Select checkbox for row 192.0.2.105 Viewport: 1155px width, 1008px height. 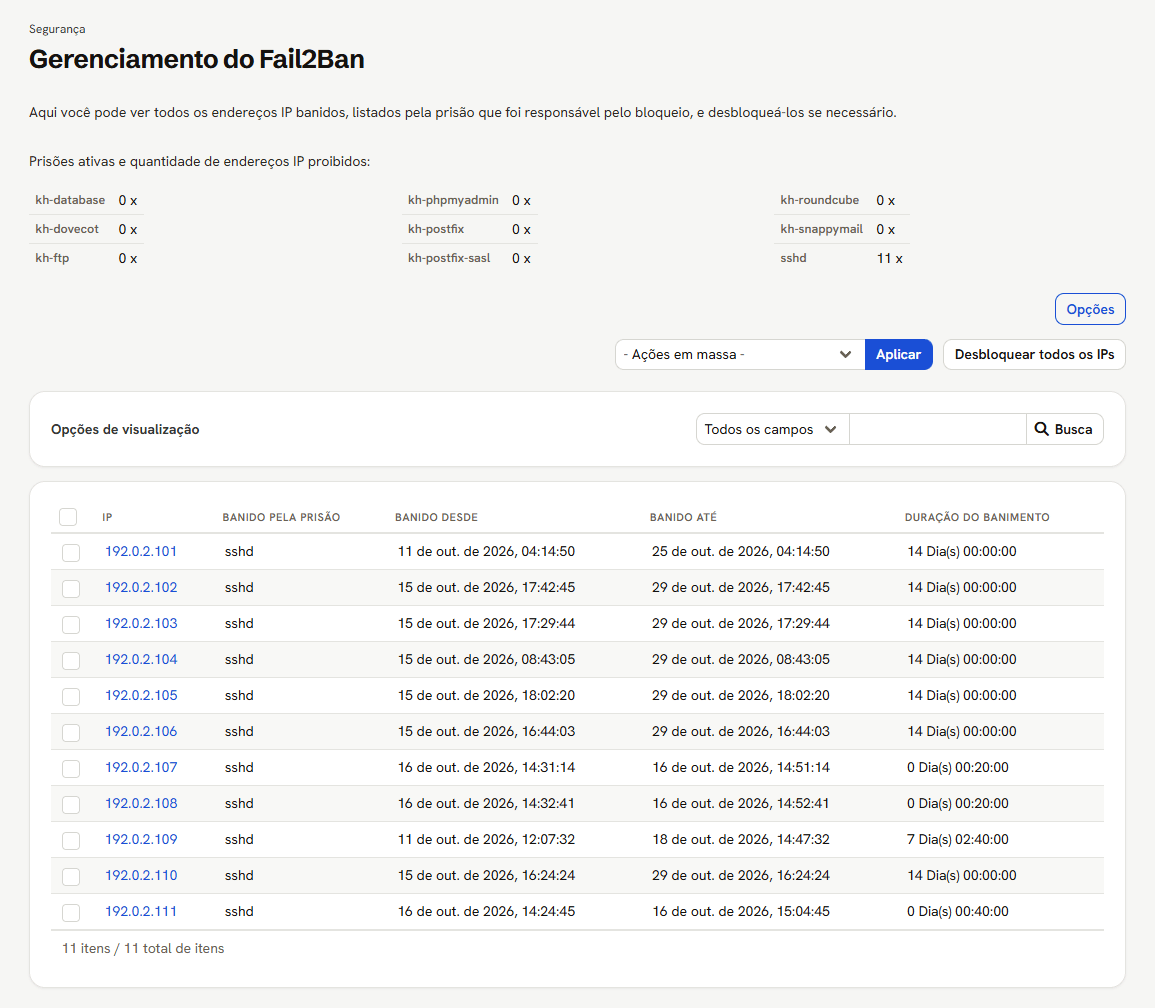71,696
